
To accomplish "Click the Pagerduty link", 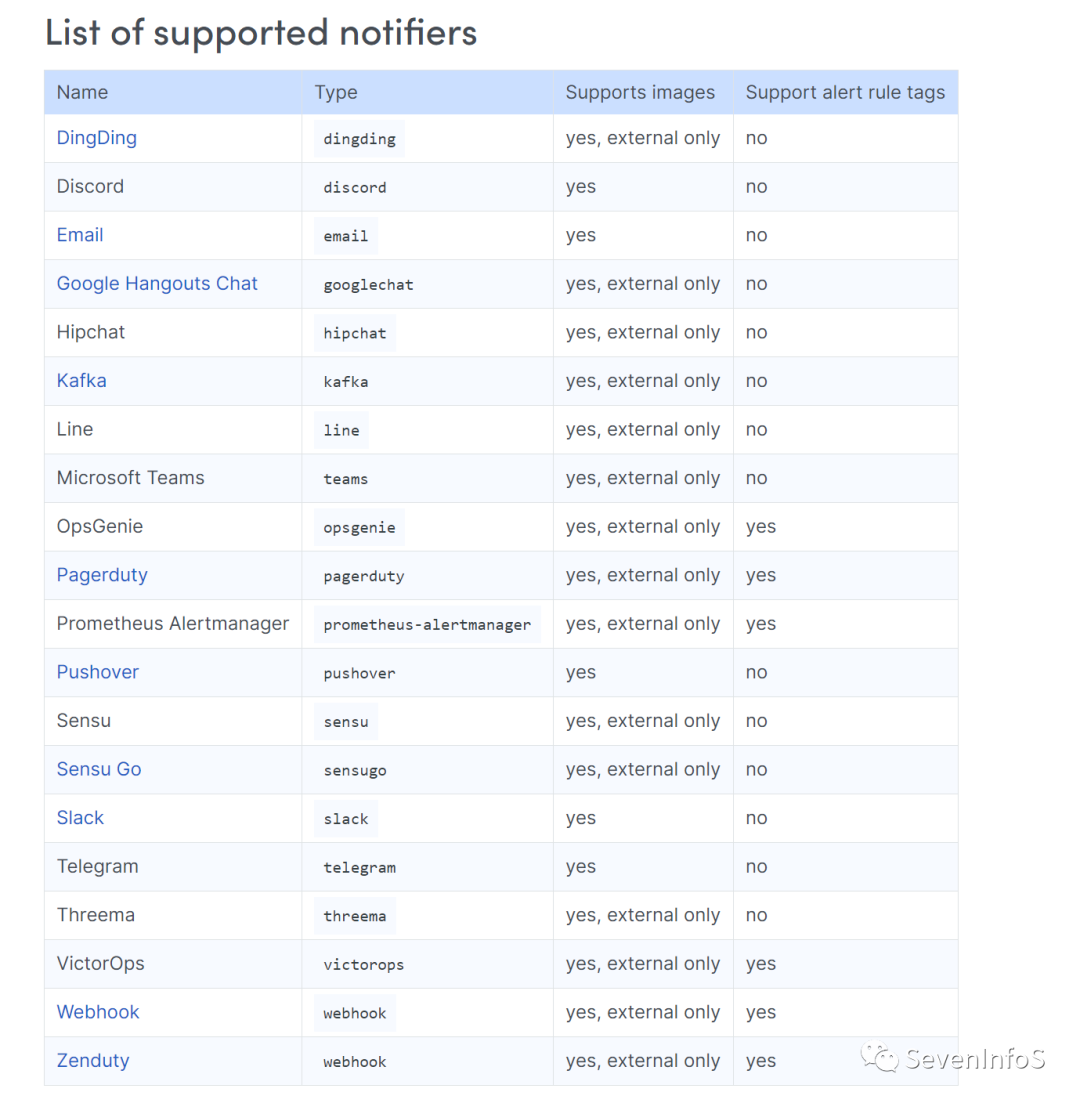I will [102, 575].
